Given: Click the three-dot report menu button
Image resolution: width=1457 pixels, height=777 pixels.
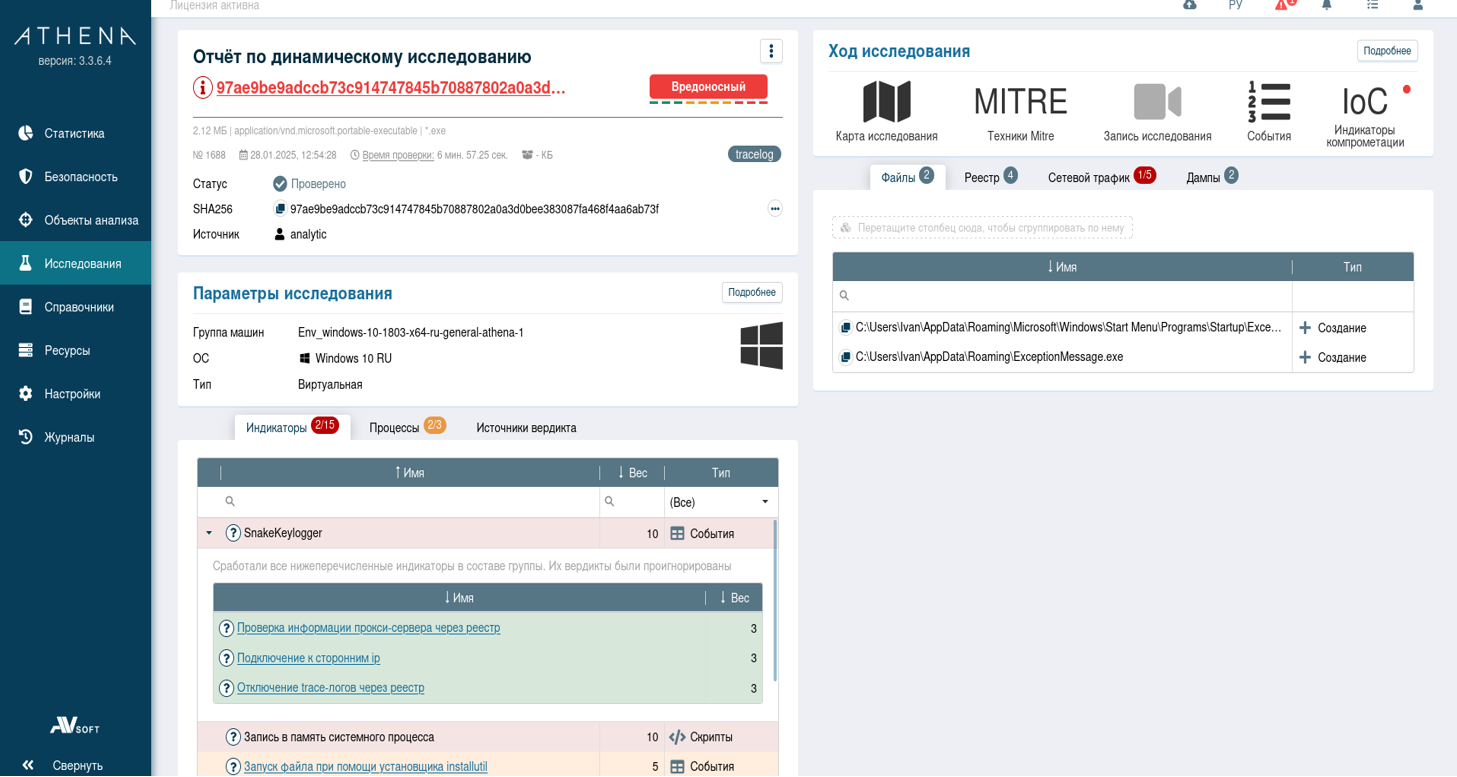Looking at the screenshot, I should tap(770, 51).
